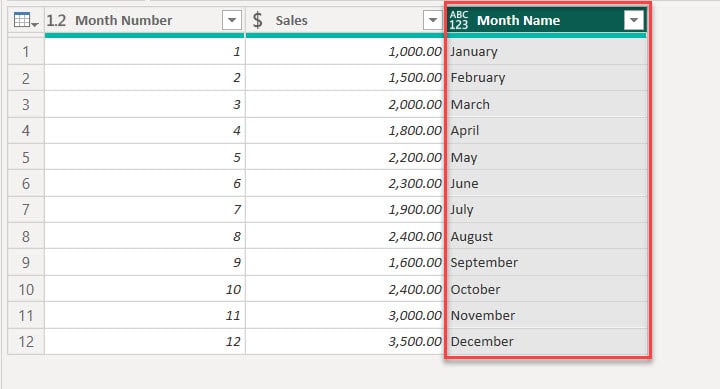The width and height of the screenshot is (720, 389).
Task: Click the 1,000.00 sales cell
Action: tap(345, 51)
